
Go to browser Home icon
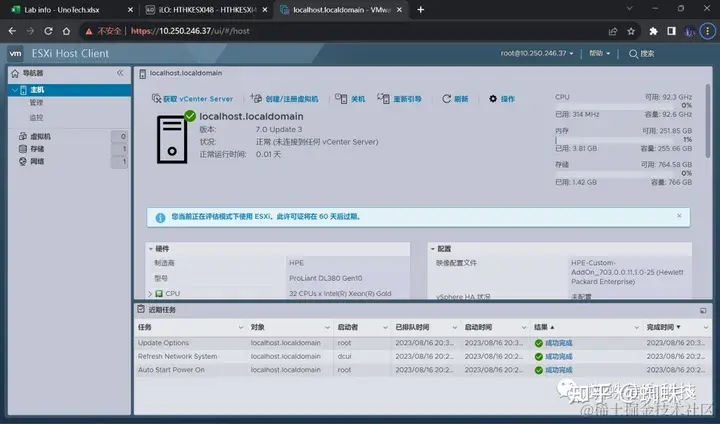pyautogui.click(x=67, y=31)
